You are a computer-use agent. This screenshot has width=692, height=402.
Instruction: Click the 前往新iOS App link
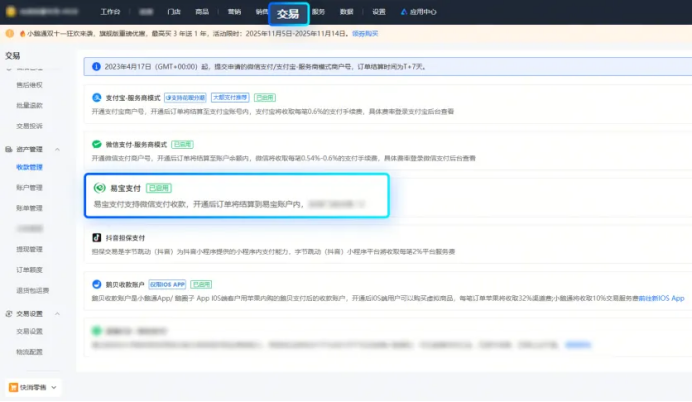pyautogui.click(x=662, y=298)
